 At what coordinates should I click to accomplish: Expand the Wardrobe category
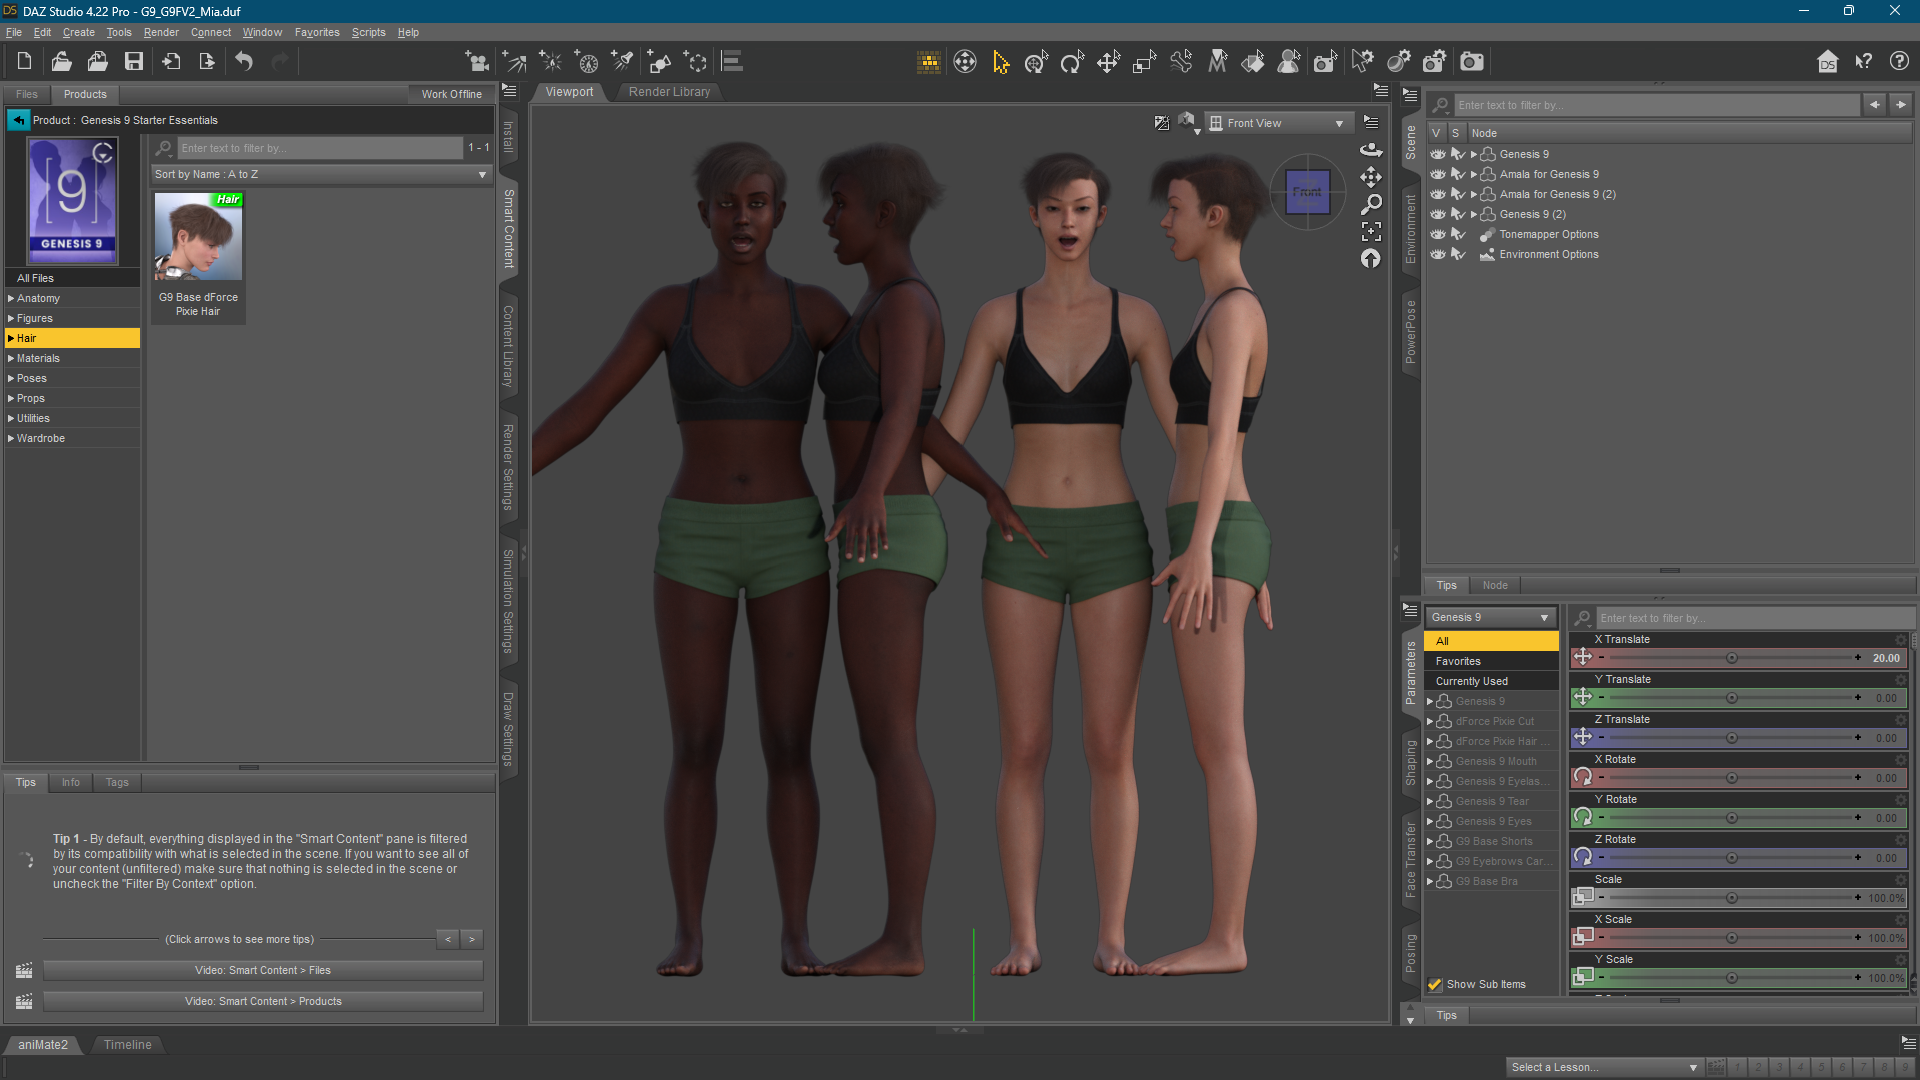pyautogui.click(x=11, y=438)
